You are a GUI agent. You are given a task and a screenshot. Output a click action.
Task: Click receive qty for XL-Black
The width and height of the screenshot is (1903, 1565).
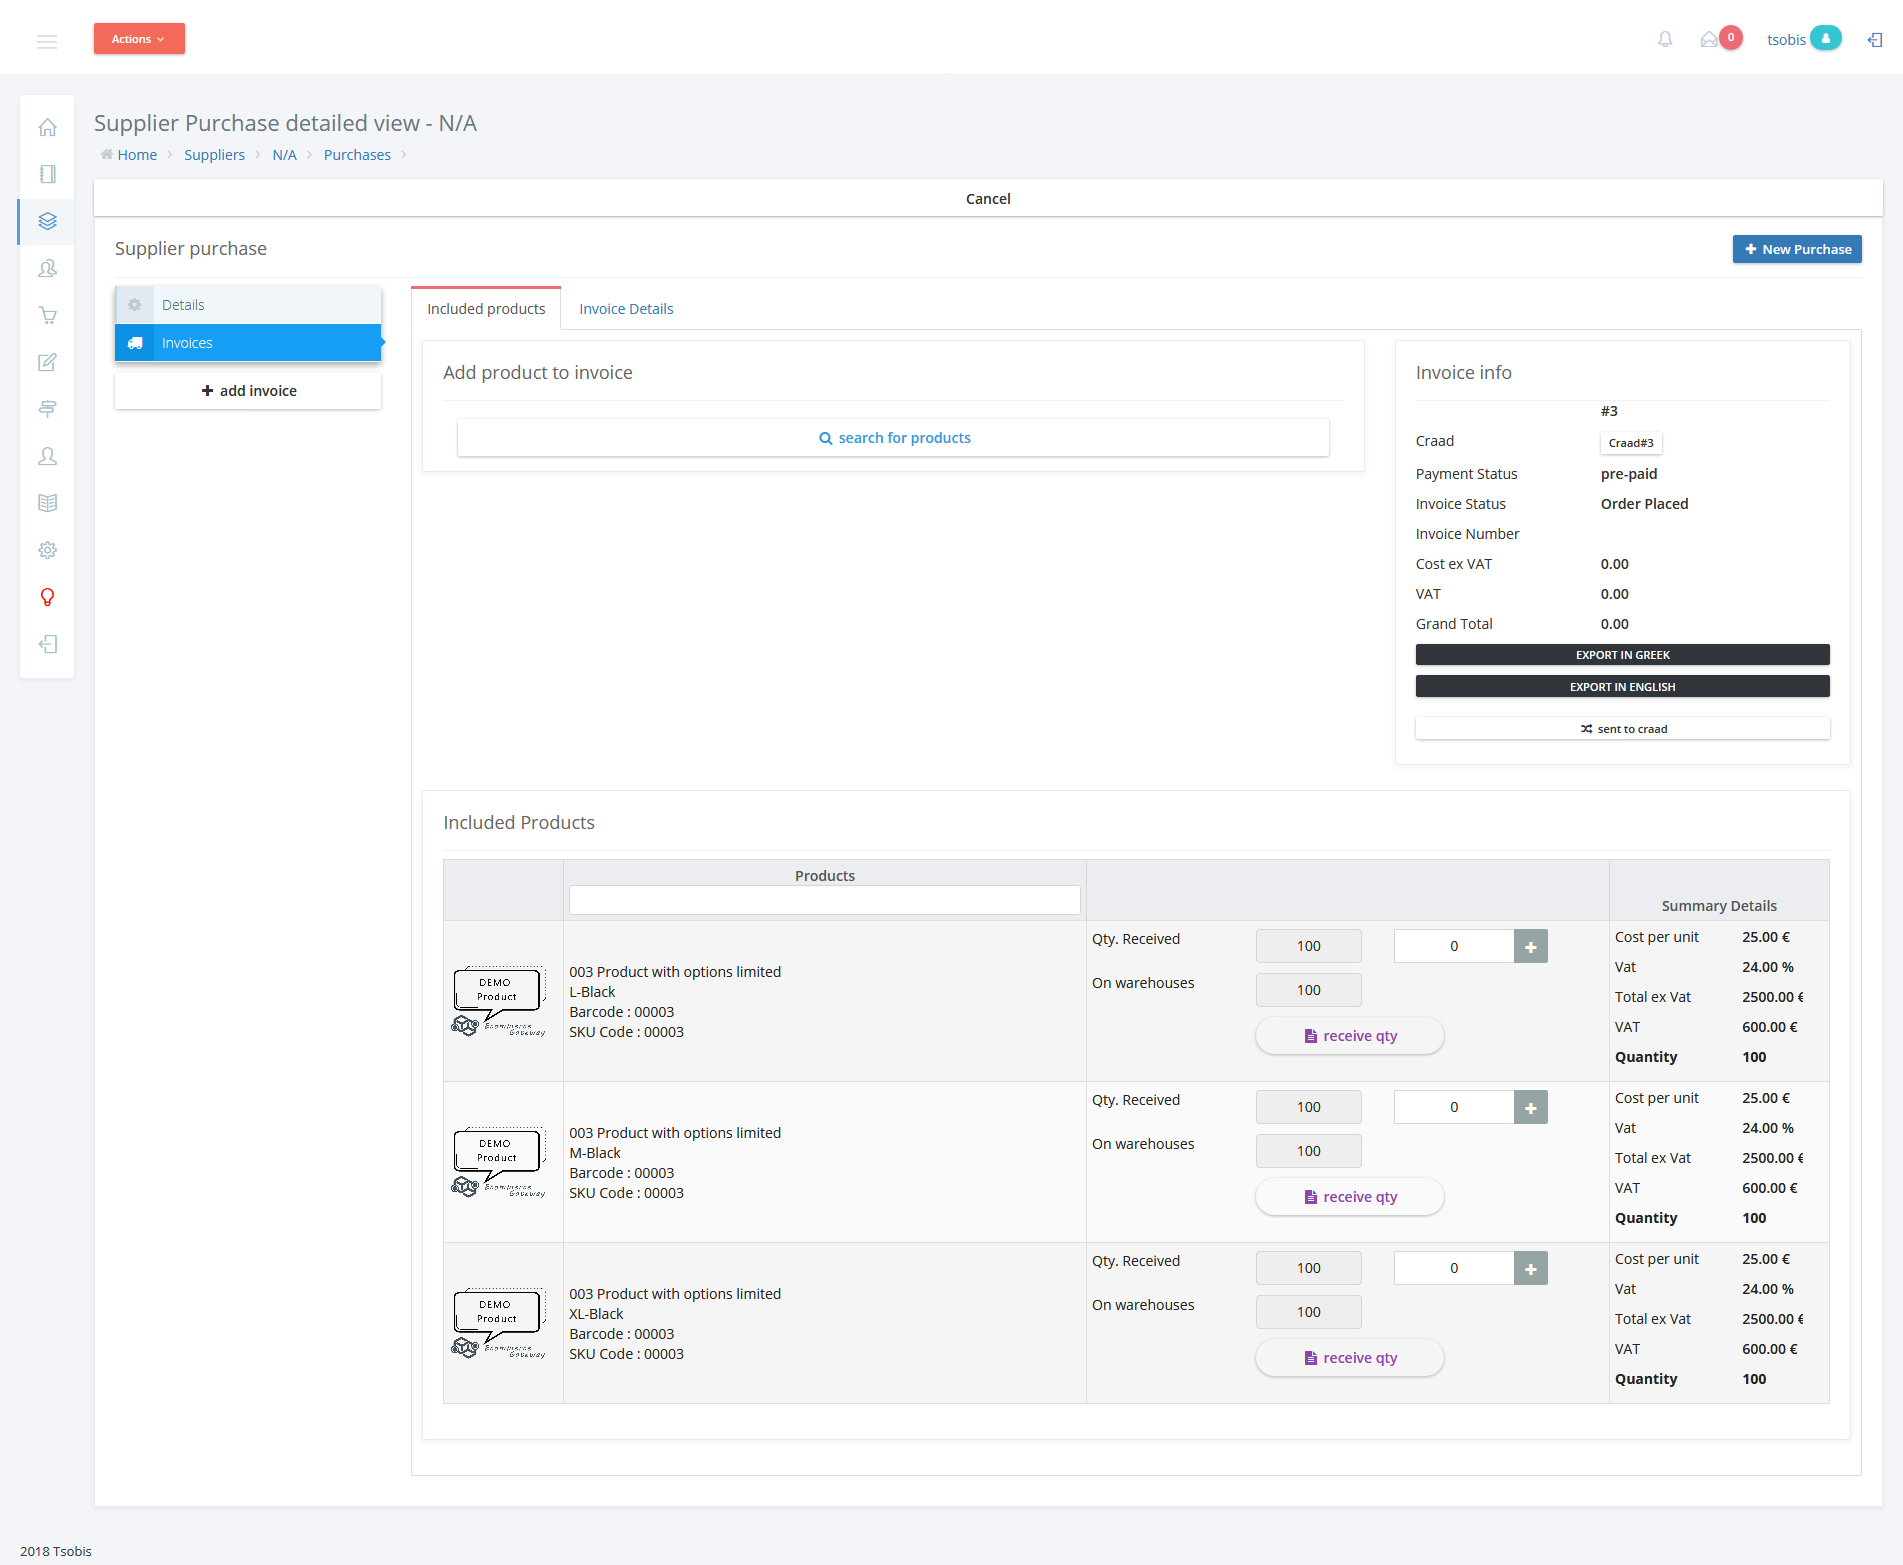[1349, 1358]
